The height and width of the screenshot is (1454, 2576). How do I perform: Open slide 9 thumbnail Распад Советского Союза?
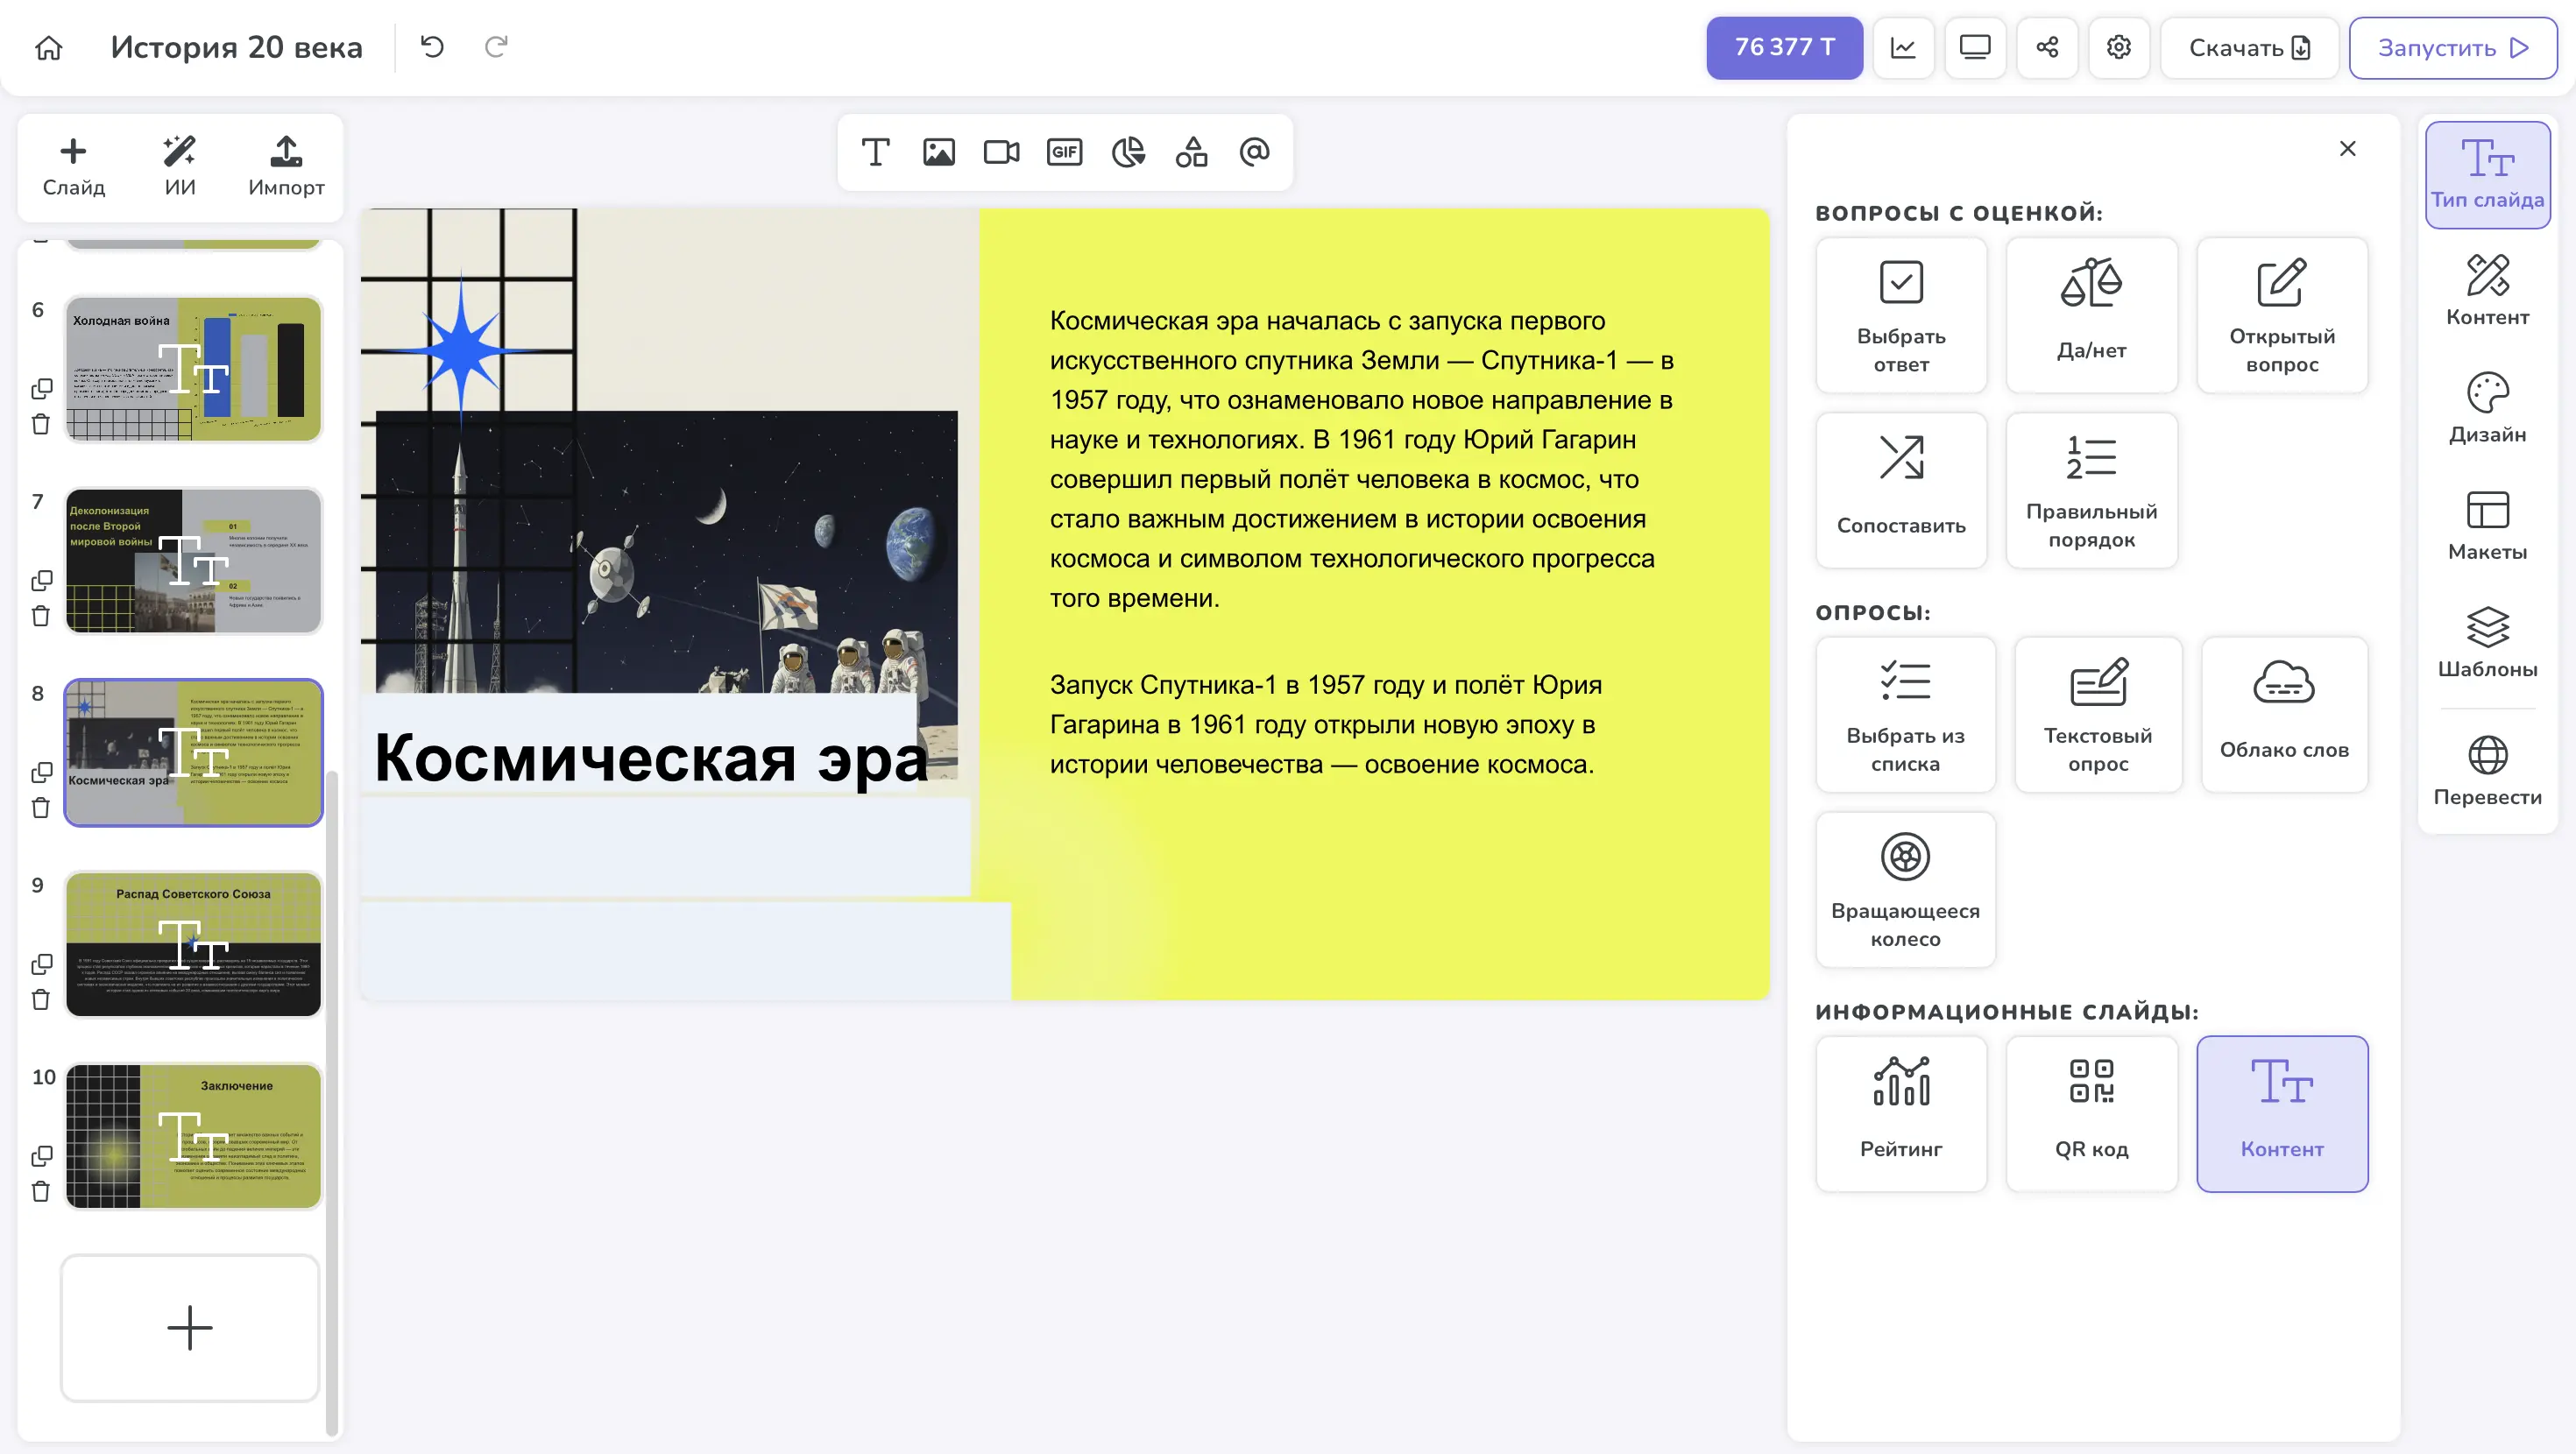(193, 943)
